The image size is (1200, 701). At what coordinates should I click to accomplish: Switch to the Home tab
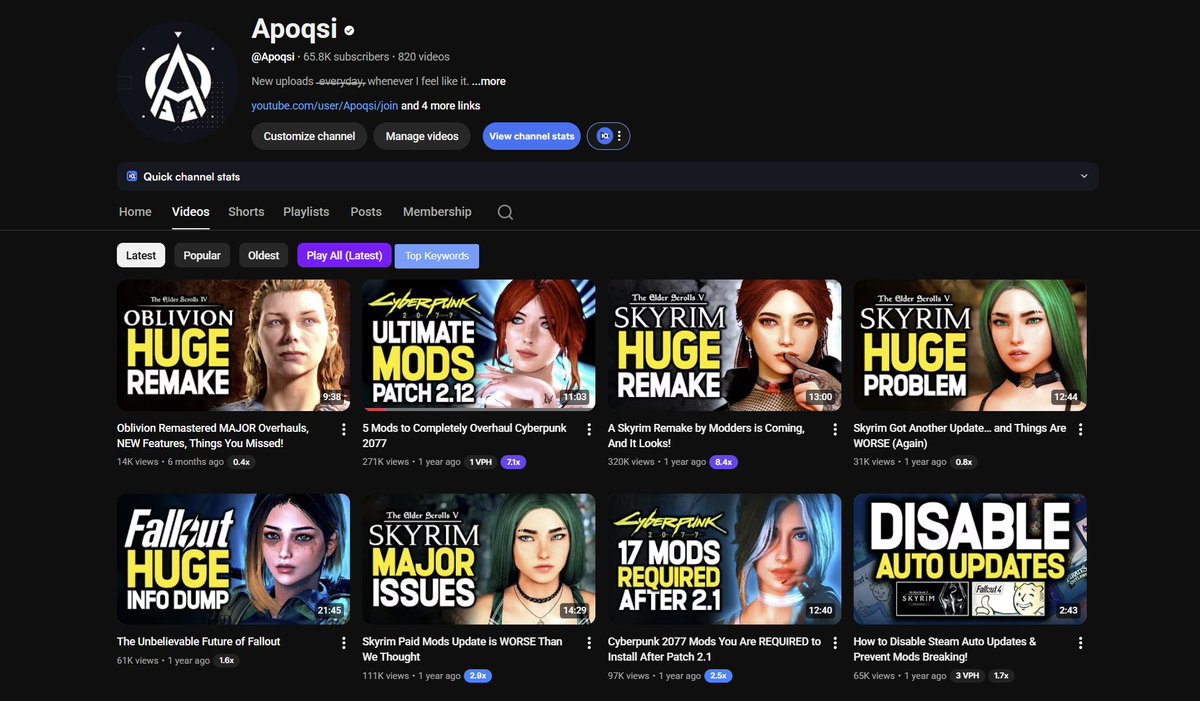(x=135, y=212)
